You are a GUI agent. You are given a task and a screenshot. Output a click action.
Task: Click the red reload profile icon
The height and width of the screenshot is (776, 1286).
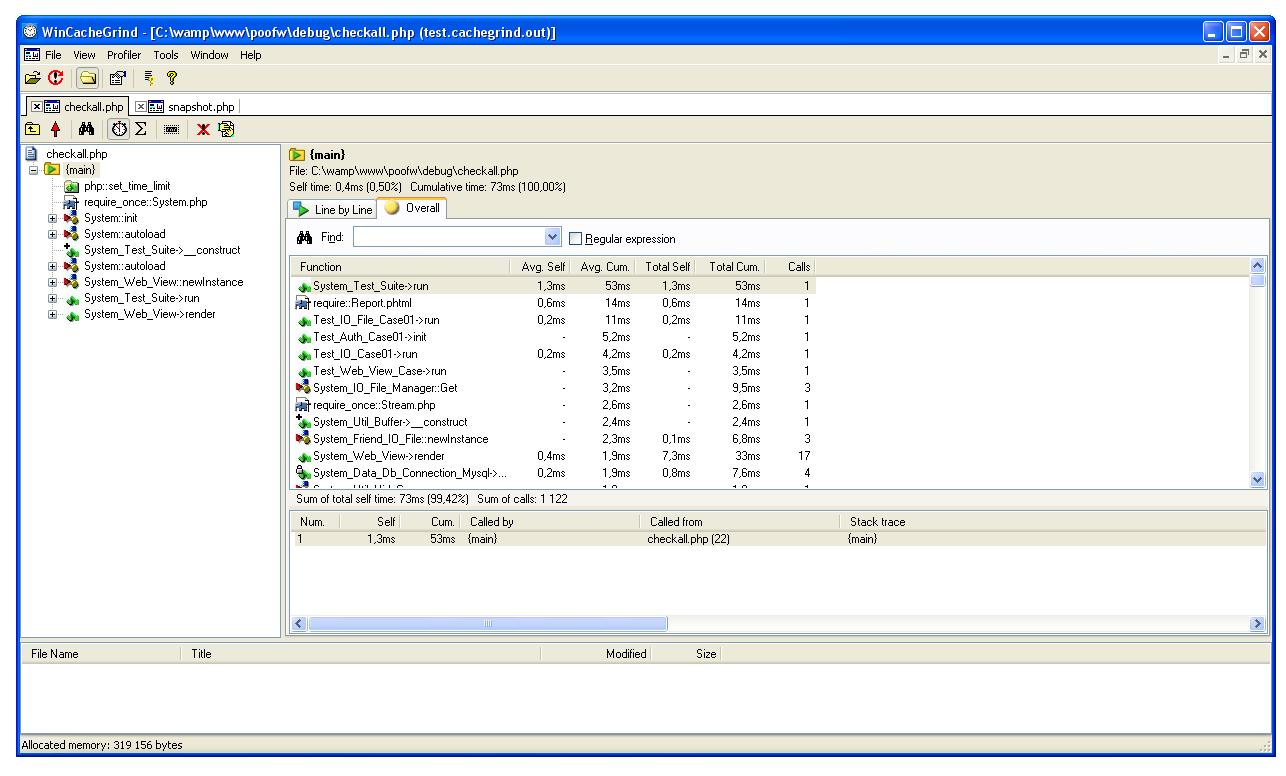56,78
